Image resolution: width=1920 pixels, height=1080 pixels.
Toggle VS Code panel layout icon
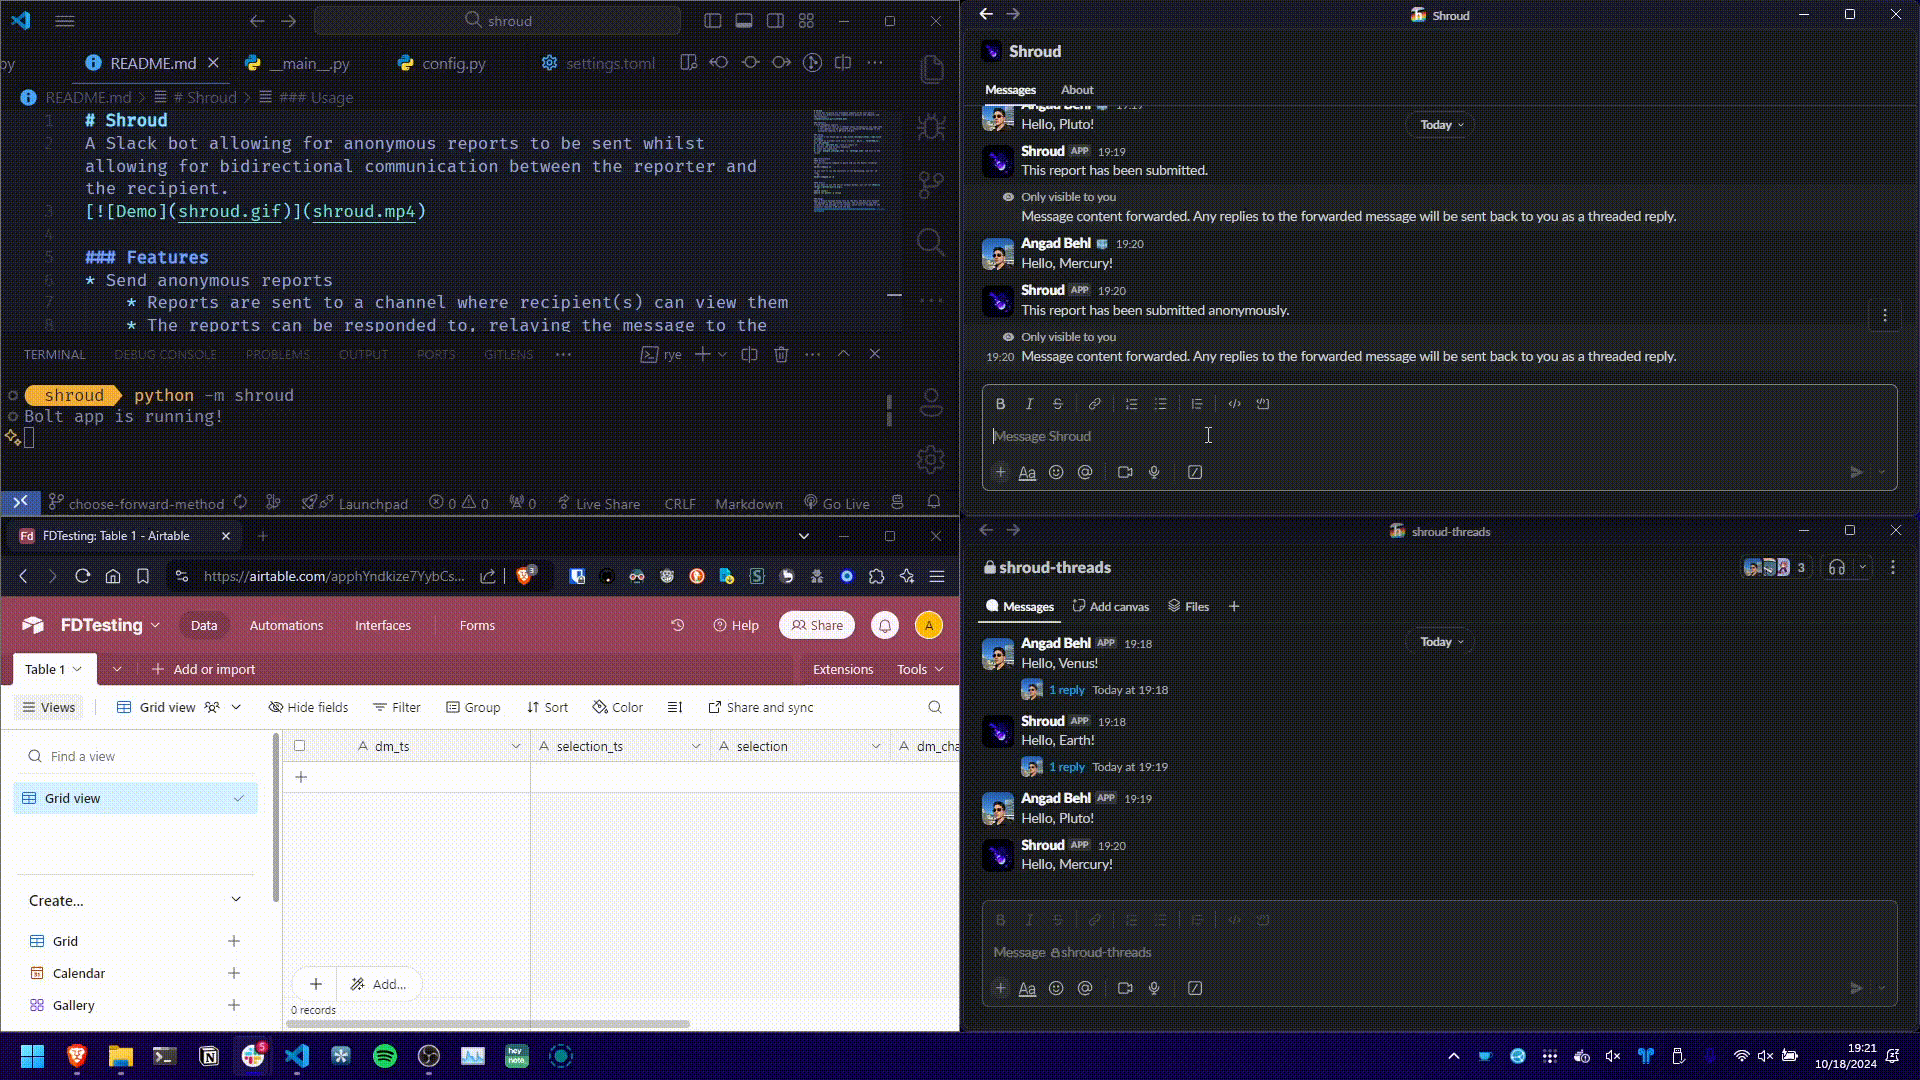(x=744, y=20)
